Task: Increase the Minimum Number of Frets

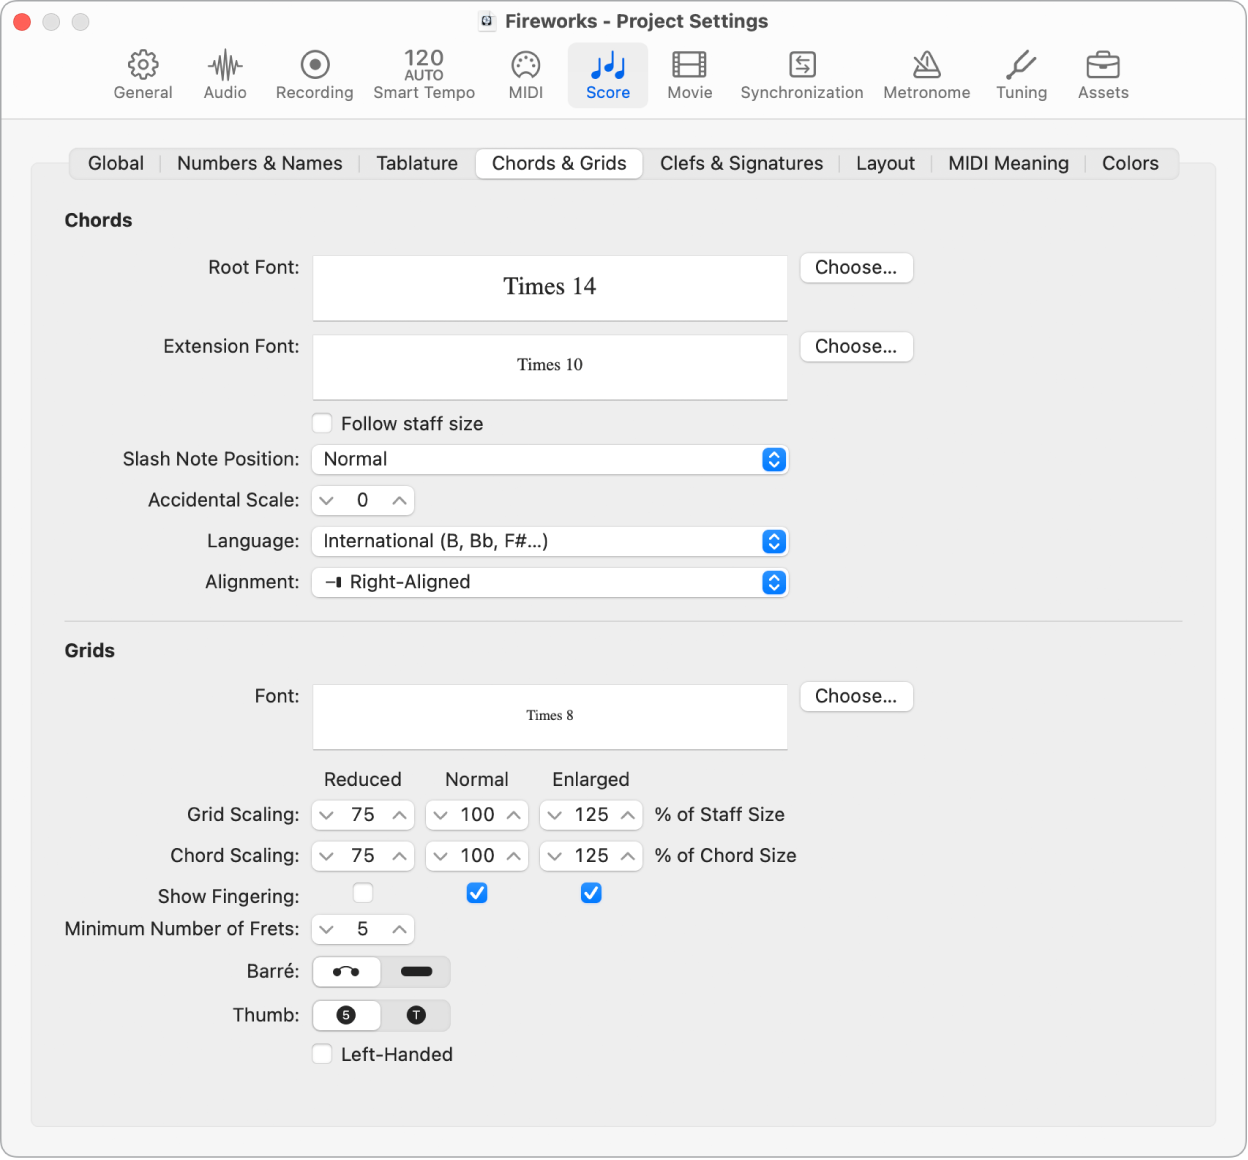Action: [x=399, y=929]
